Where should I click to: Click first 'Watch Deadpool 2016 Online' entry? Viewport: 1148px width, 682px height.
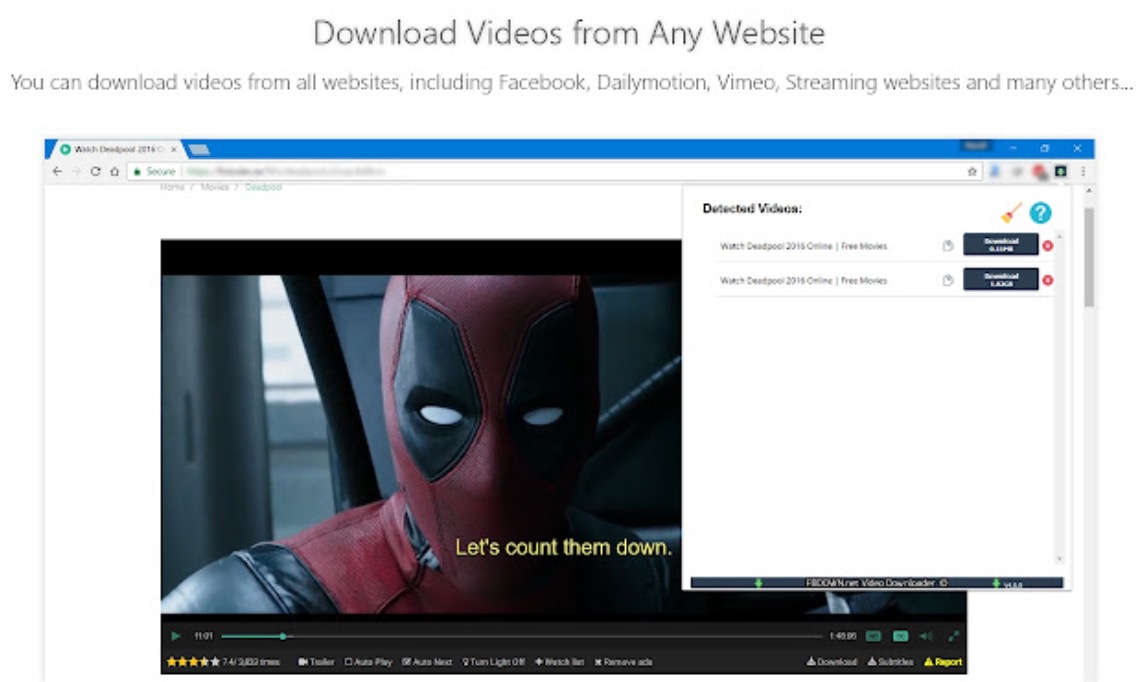(803, 246)
